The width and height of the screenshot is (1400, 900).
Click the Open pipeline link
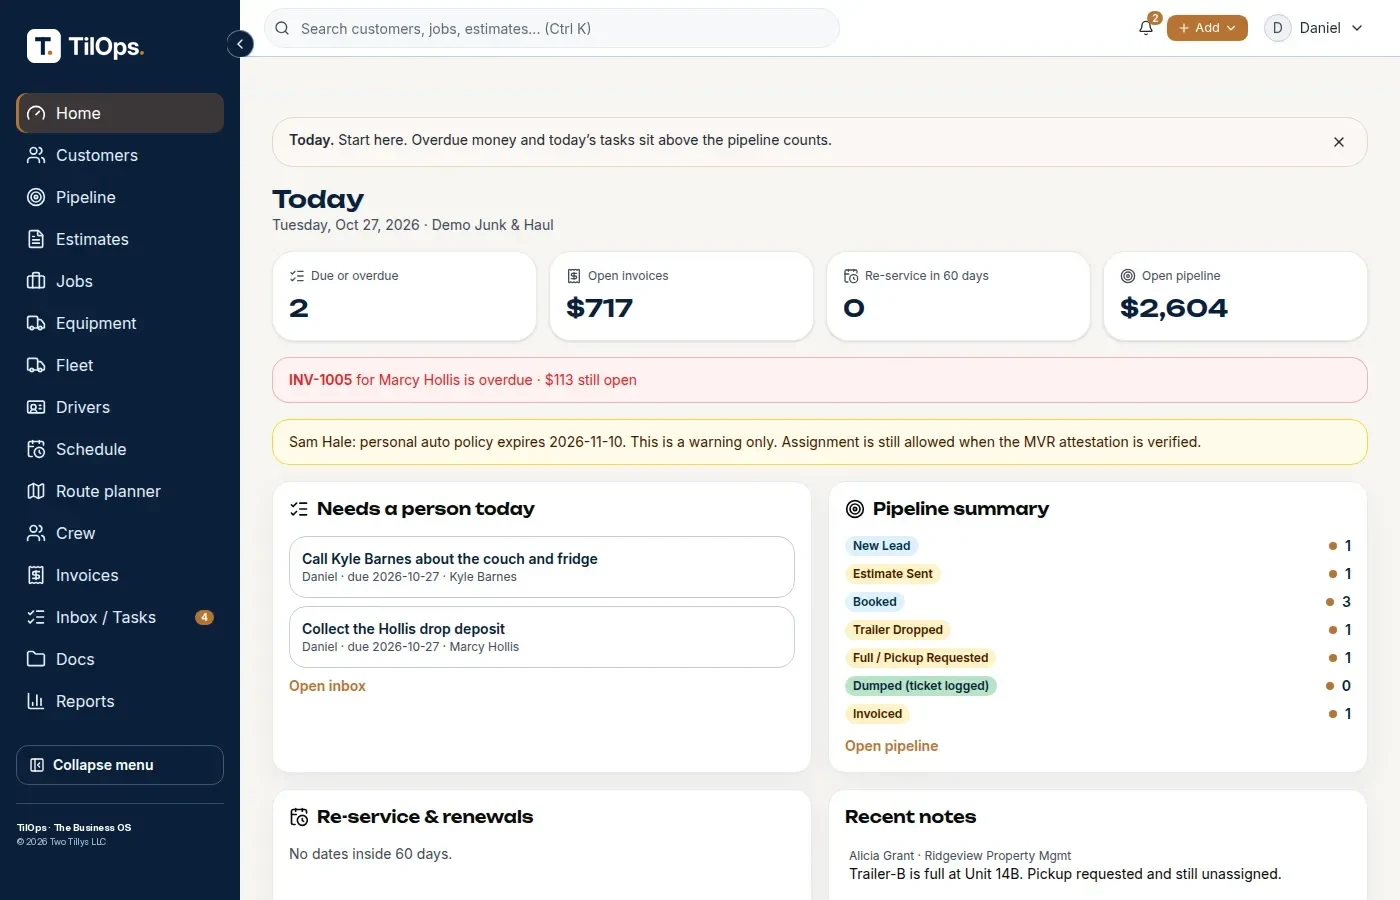point(891,746)
